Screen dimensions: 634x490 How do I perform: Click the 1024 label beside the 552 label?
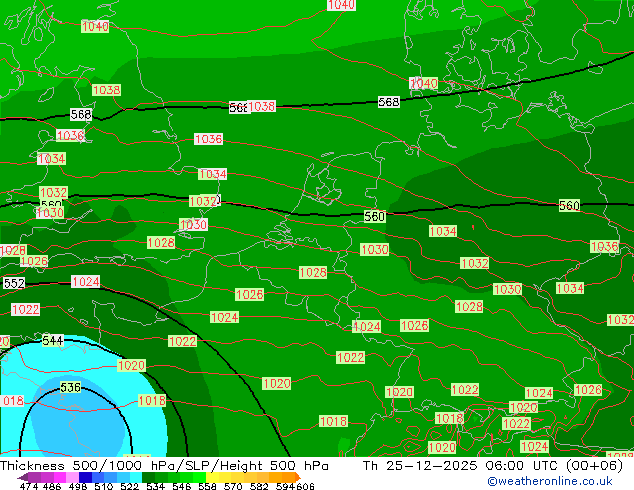[86, 281]
